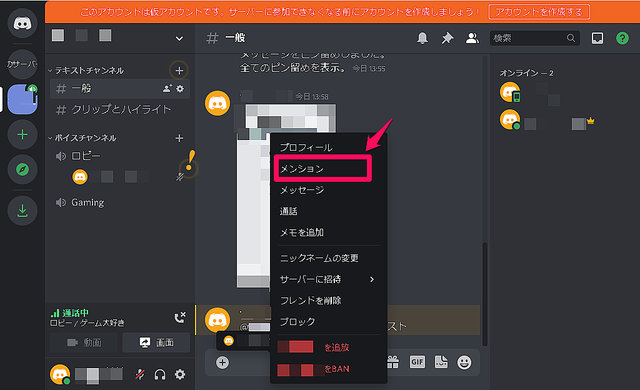Open クリップとハイライト channel
This screenshot has width=640, height=390.
click(120, 109)
